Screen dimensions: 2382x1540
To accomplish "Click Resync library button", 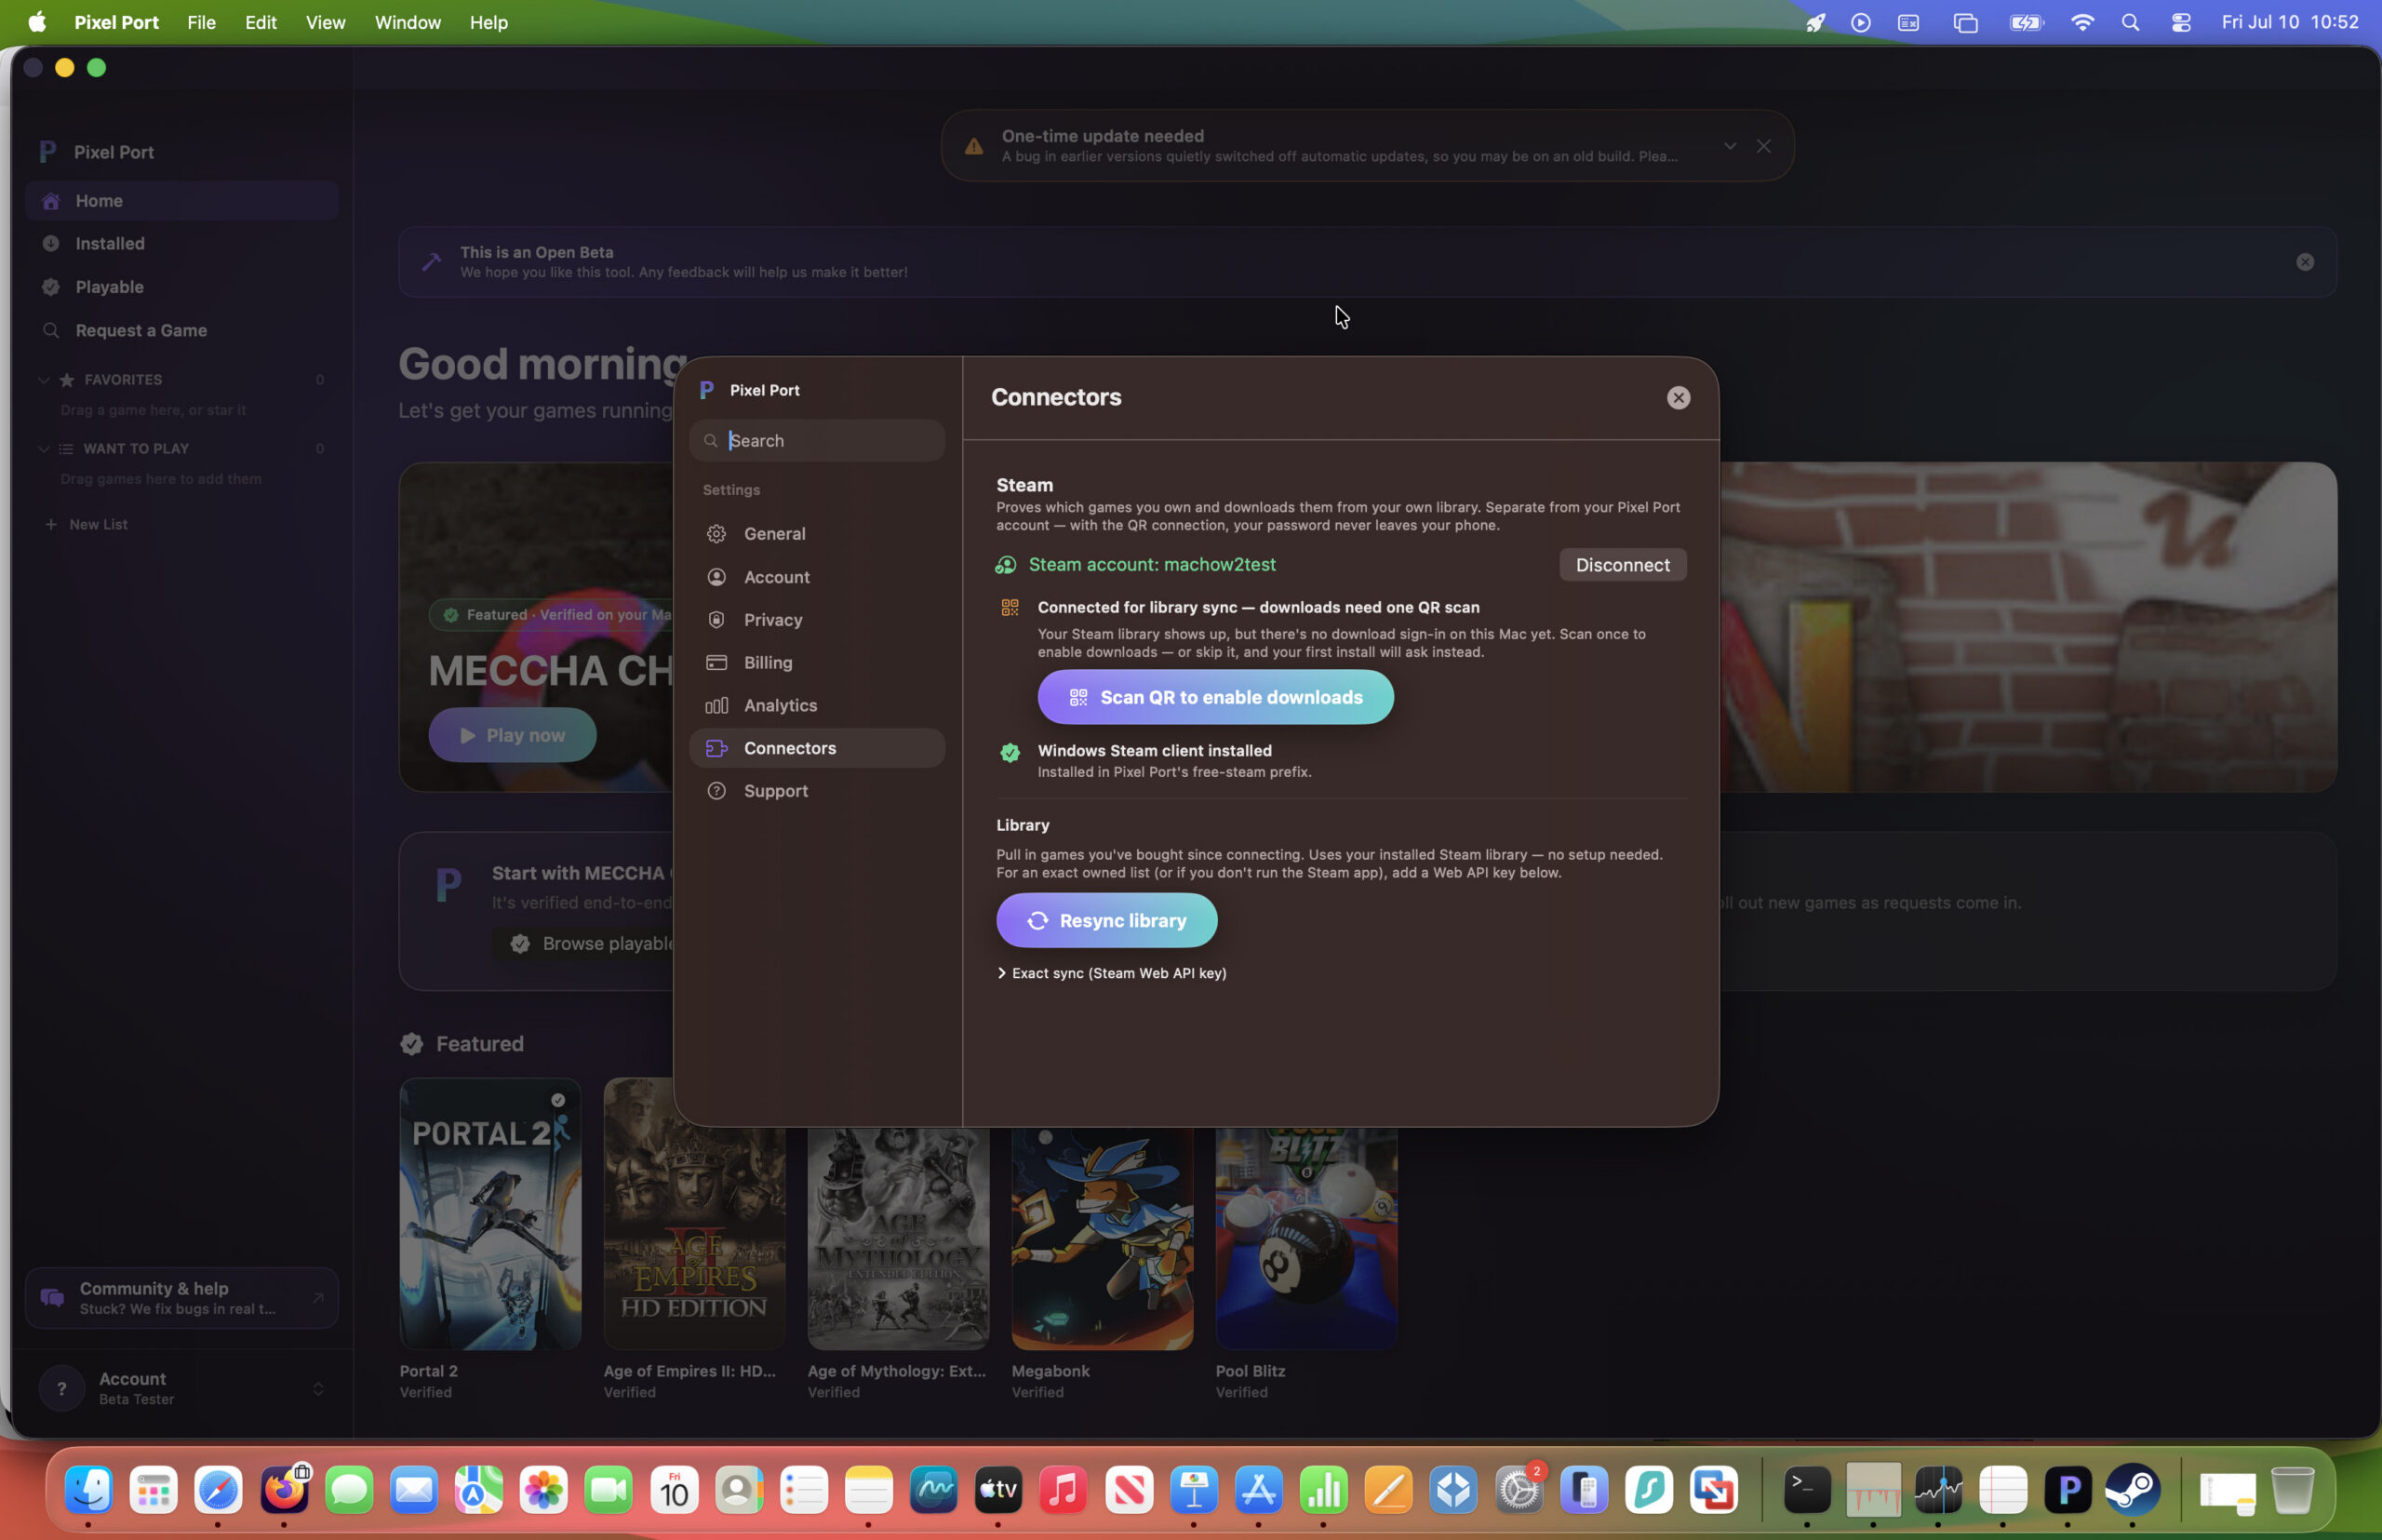I will (x=1106, y=920).
